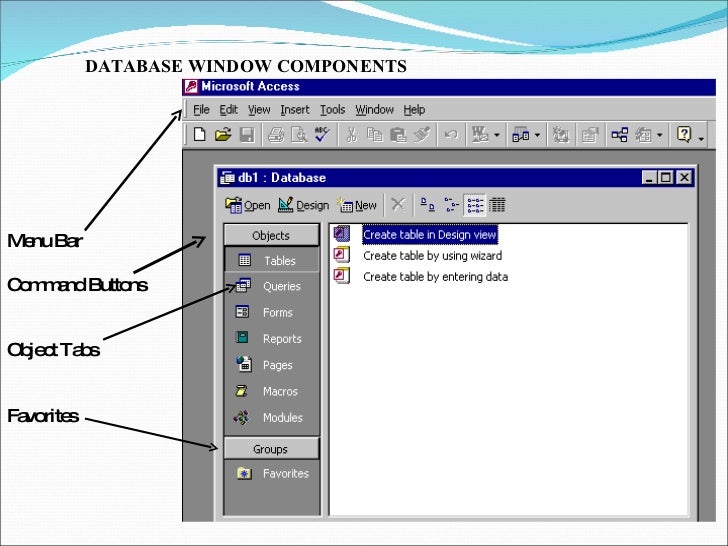This screenshot has height=546, width=728.
Task: Click the New button in db1 window
Action: point(357,205)
